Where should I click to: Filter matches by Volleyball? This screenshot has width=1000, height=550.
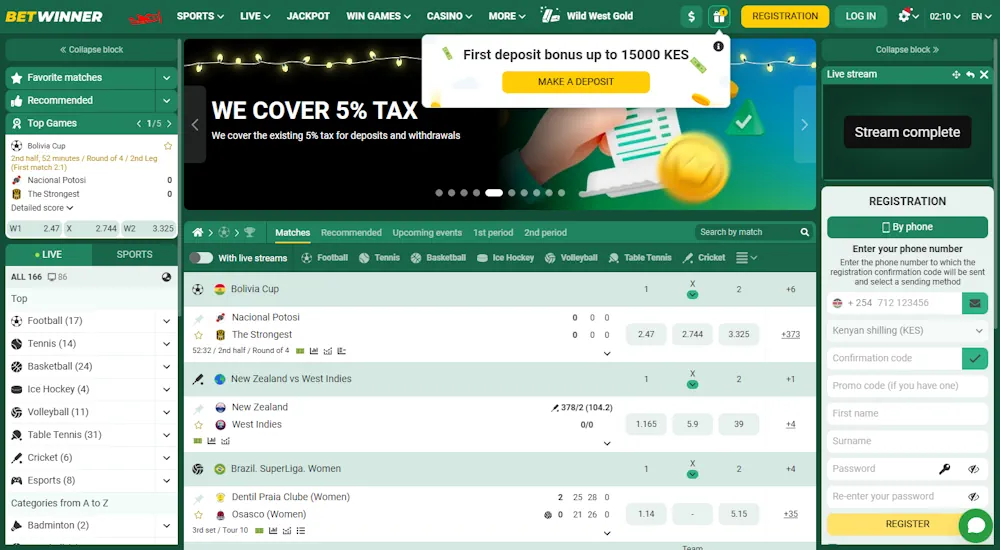571,258
